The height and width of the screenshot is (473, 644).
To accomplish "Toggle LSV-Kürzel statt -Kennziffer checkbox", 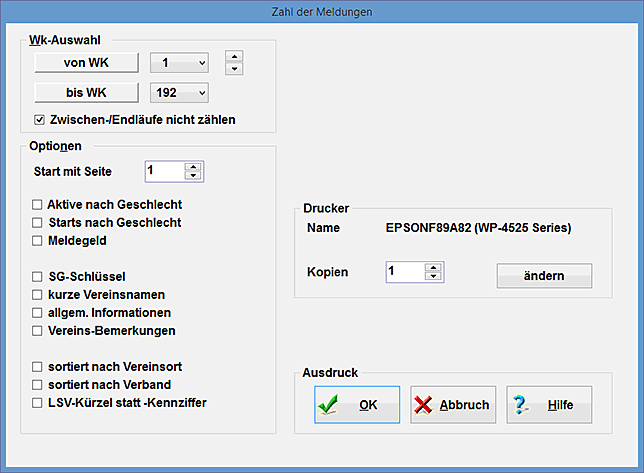I will click(37, 402).
